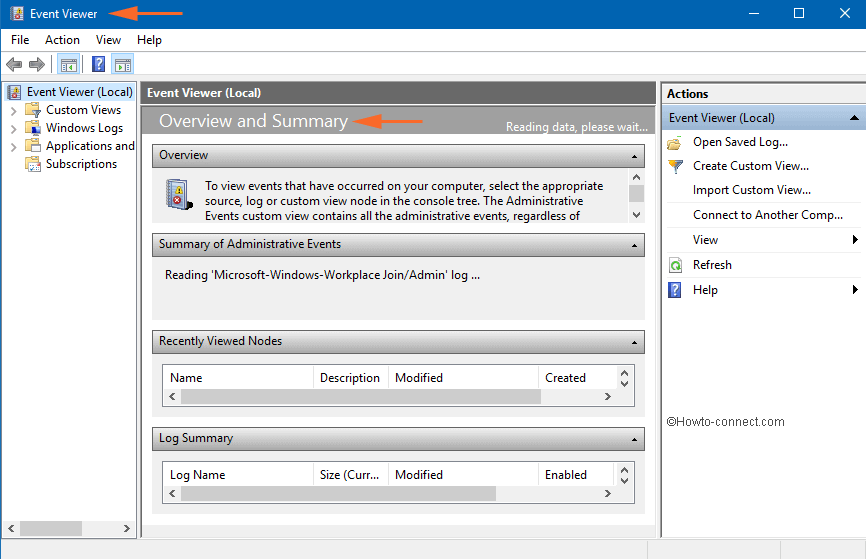This screenshot has height=559, width=866.
Task: Click Overview text scrollbar down arrow
Action: coord(636,215)
